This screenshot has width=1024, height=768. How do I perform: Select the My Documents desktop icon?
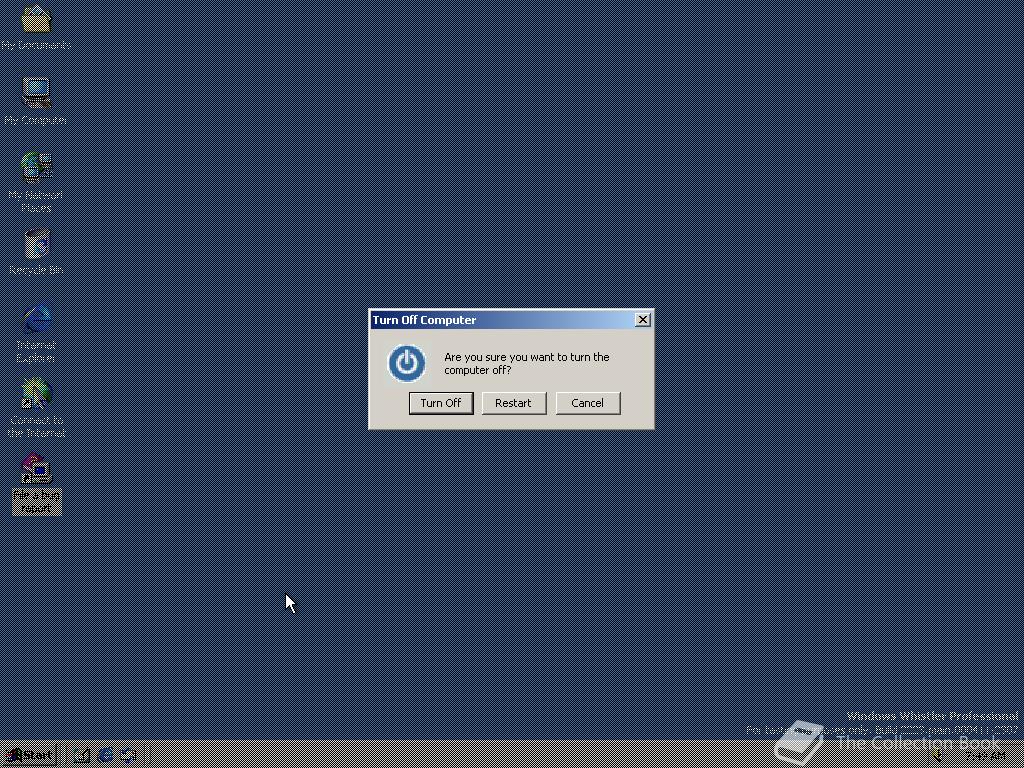36,27
